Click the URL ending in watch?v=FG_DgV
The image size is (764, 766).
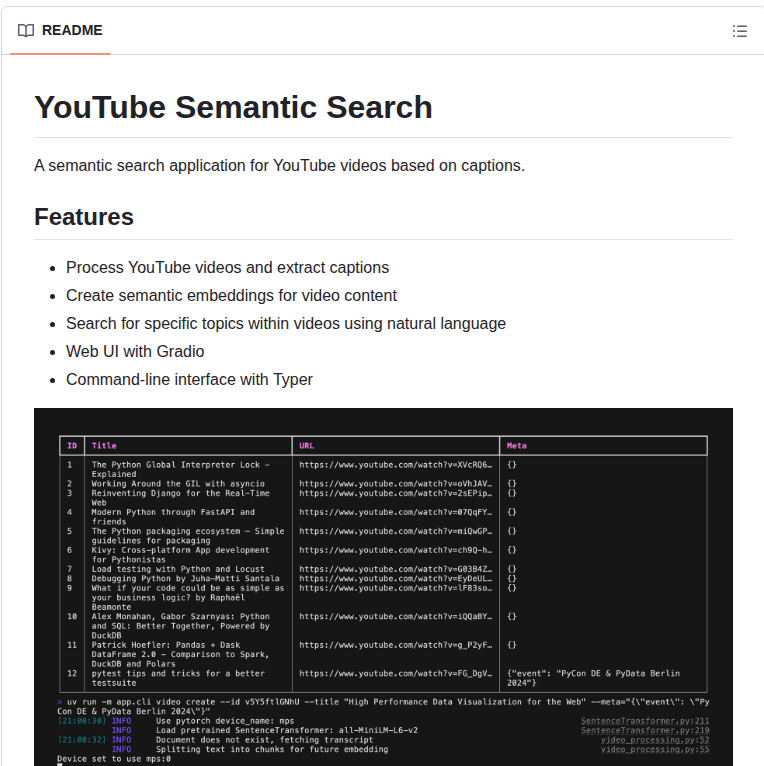396,673
